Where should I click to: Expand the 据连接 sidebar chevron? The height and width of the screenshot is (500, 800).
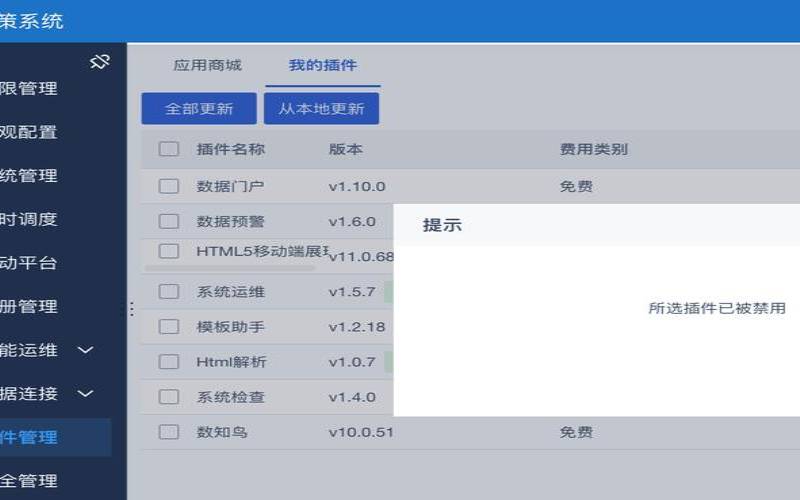point(85,393)
